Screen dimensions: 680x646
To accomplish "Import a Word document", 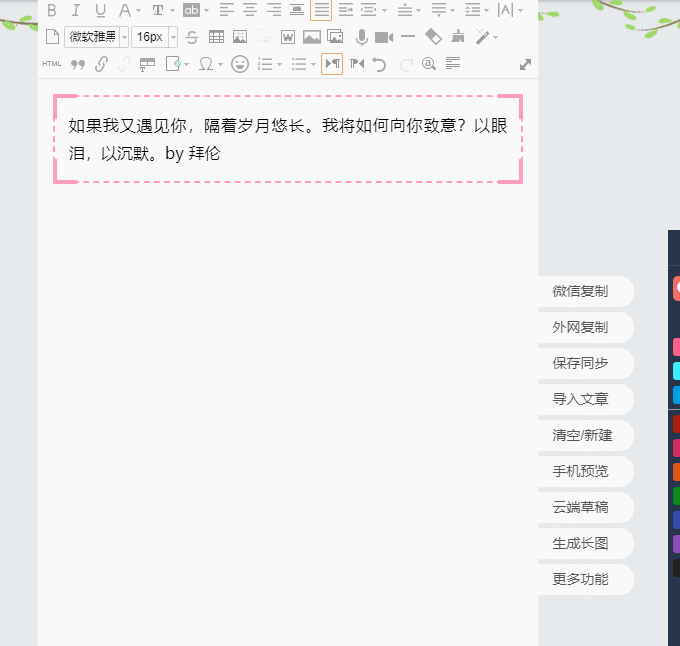I will tap(288, 37).
